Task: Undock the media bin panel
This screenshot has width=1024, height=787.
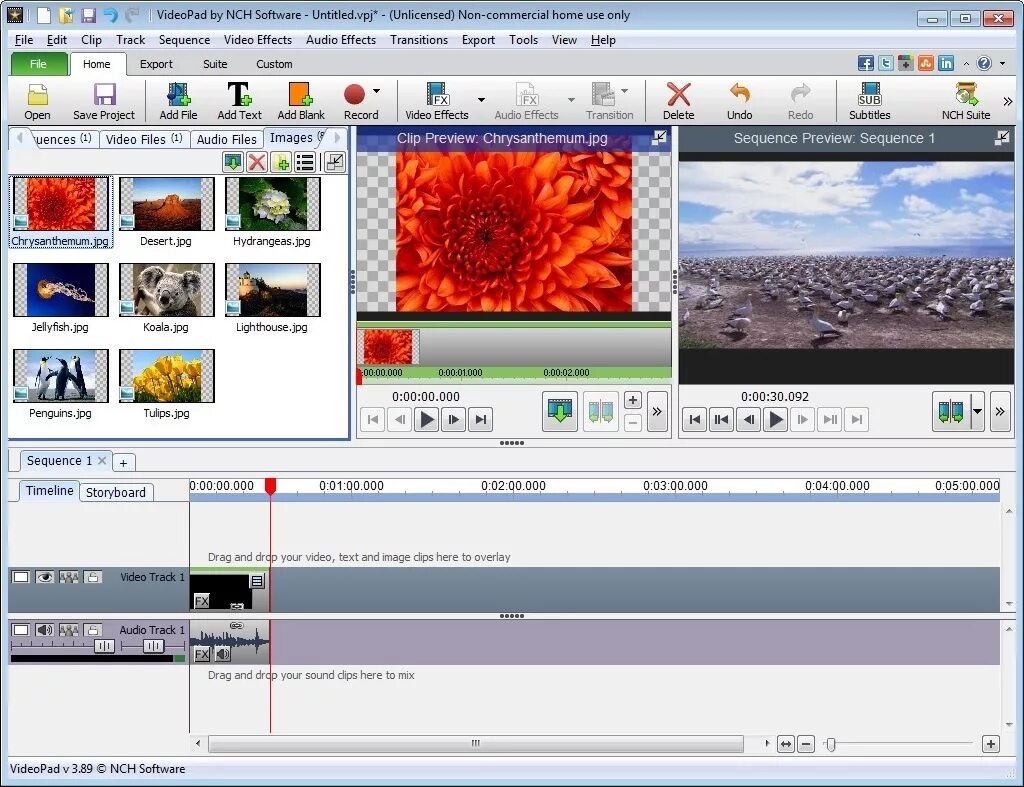Action: coord(335,162)
